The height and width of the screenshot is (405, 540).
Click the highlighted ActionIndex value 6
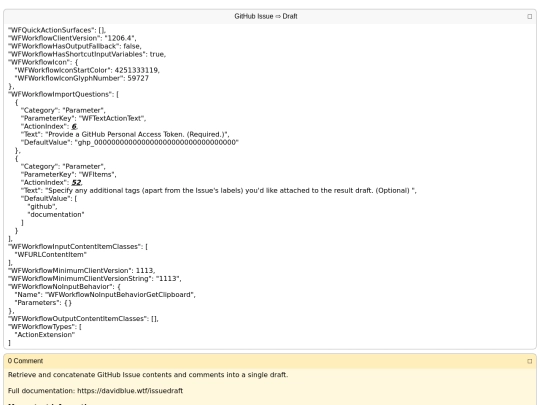coord(74,126)
